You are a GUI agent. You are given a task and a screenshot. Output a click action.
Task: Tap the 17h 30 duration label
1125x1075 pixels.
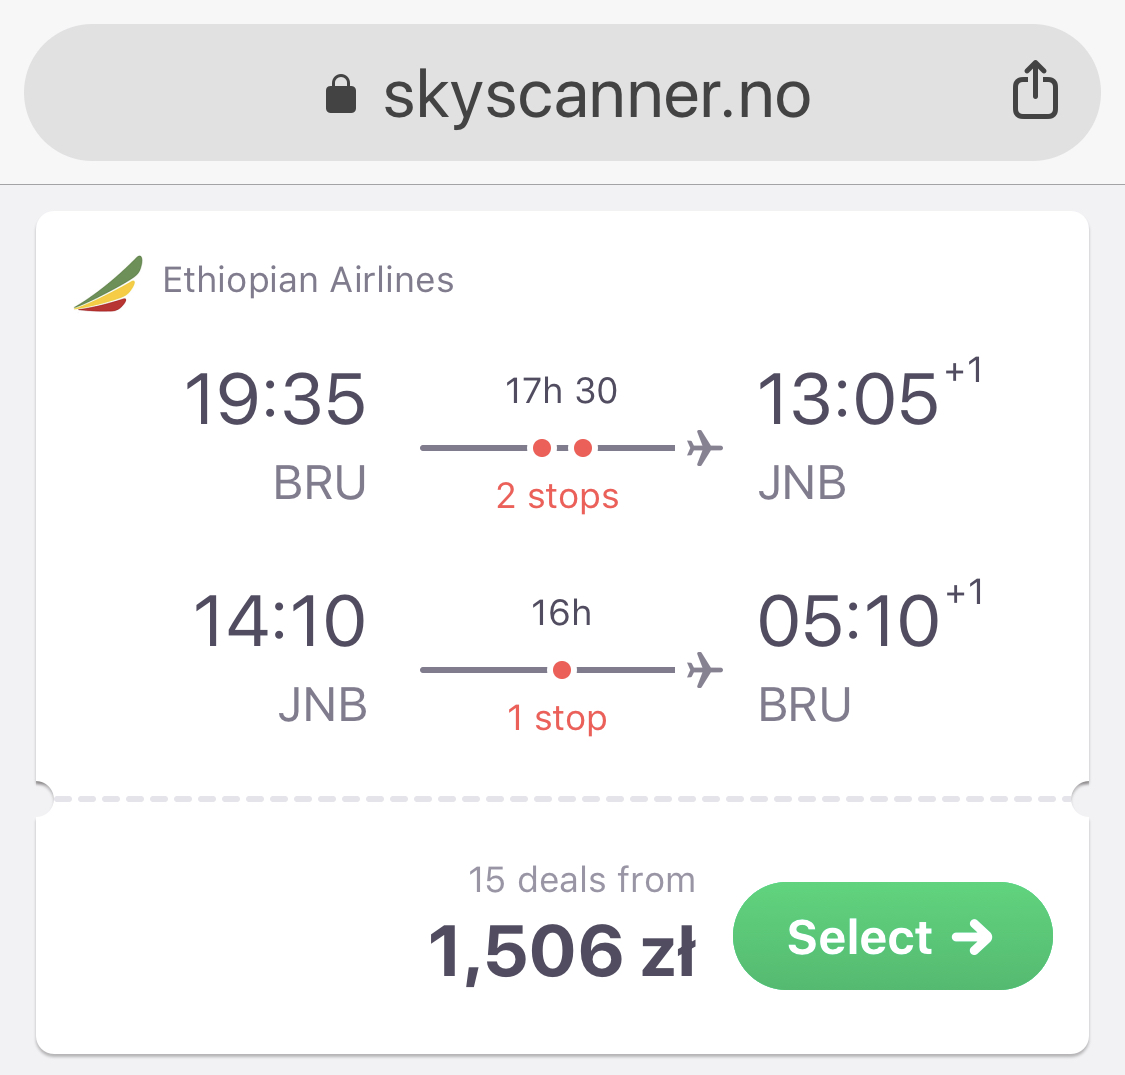[561, 391]
